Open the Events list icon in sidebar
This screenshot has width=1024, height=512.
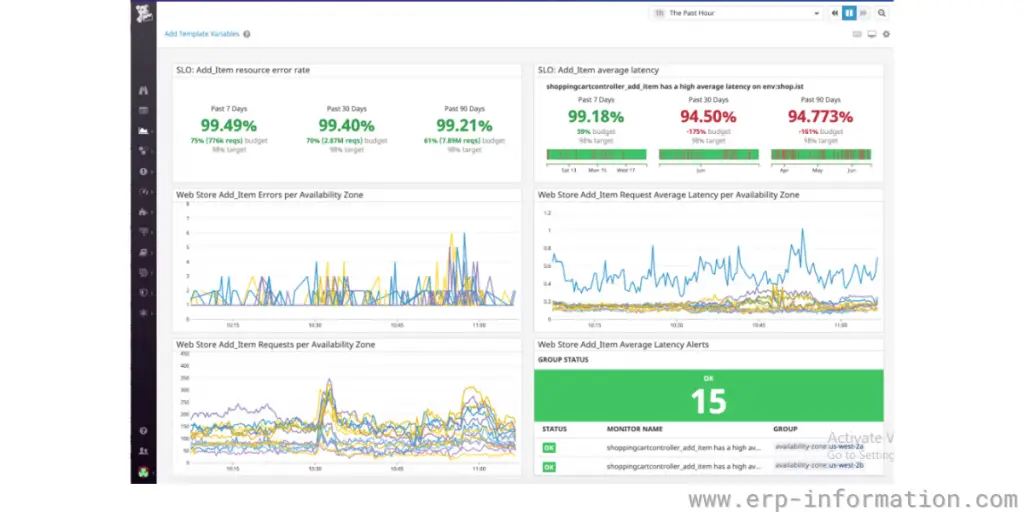tap(144, 110)
